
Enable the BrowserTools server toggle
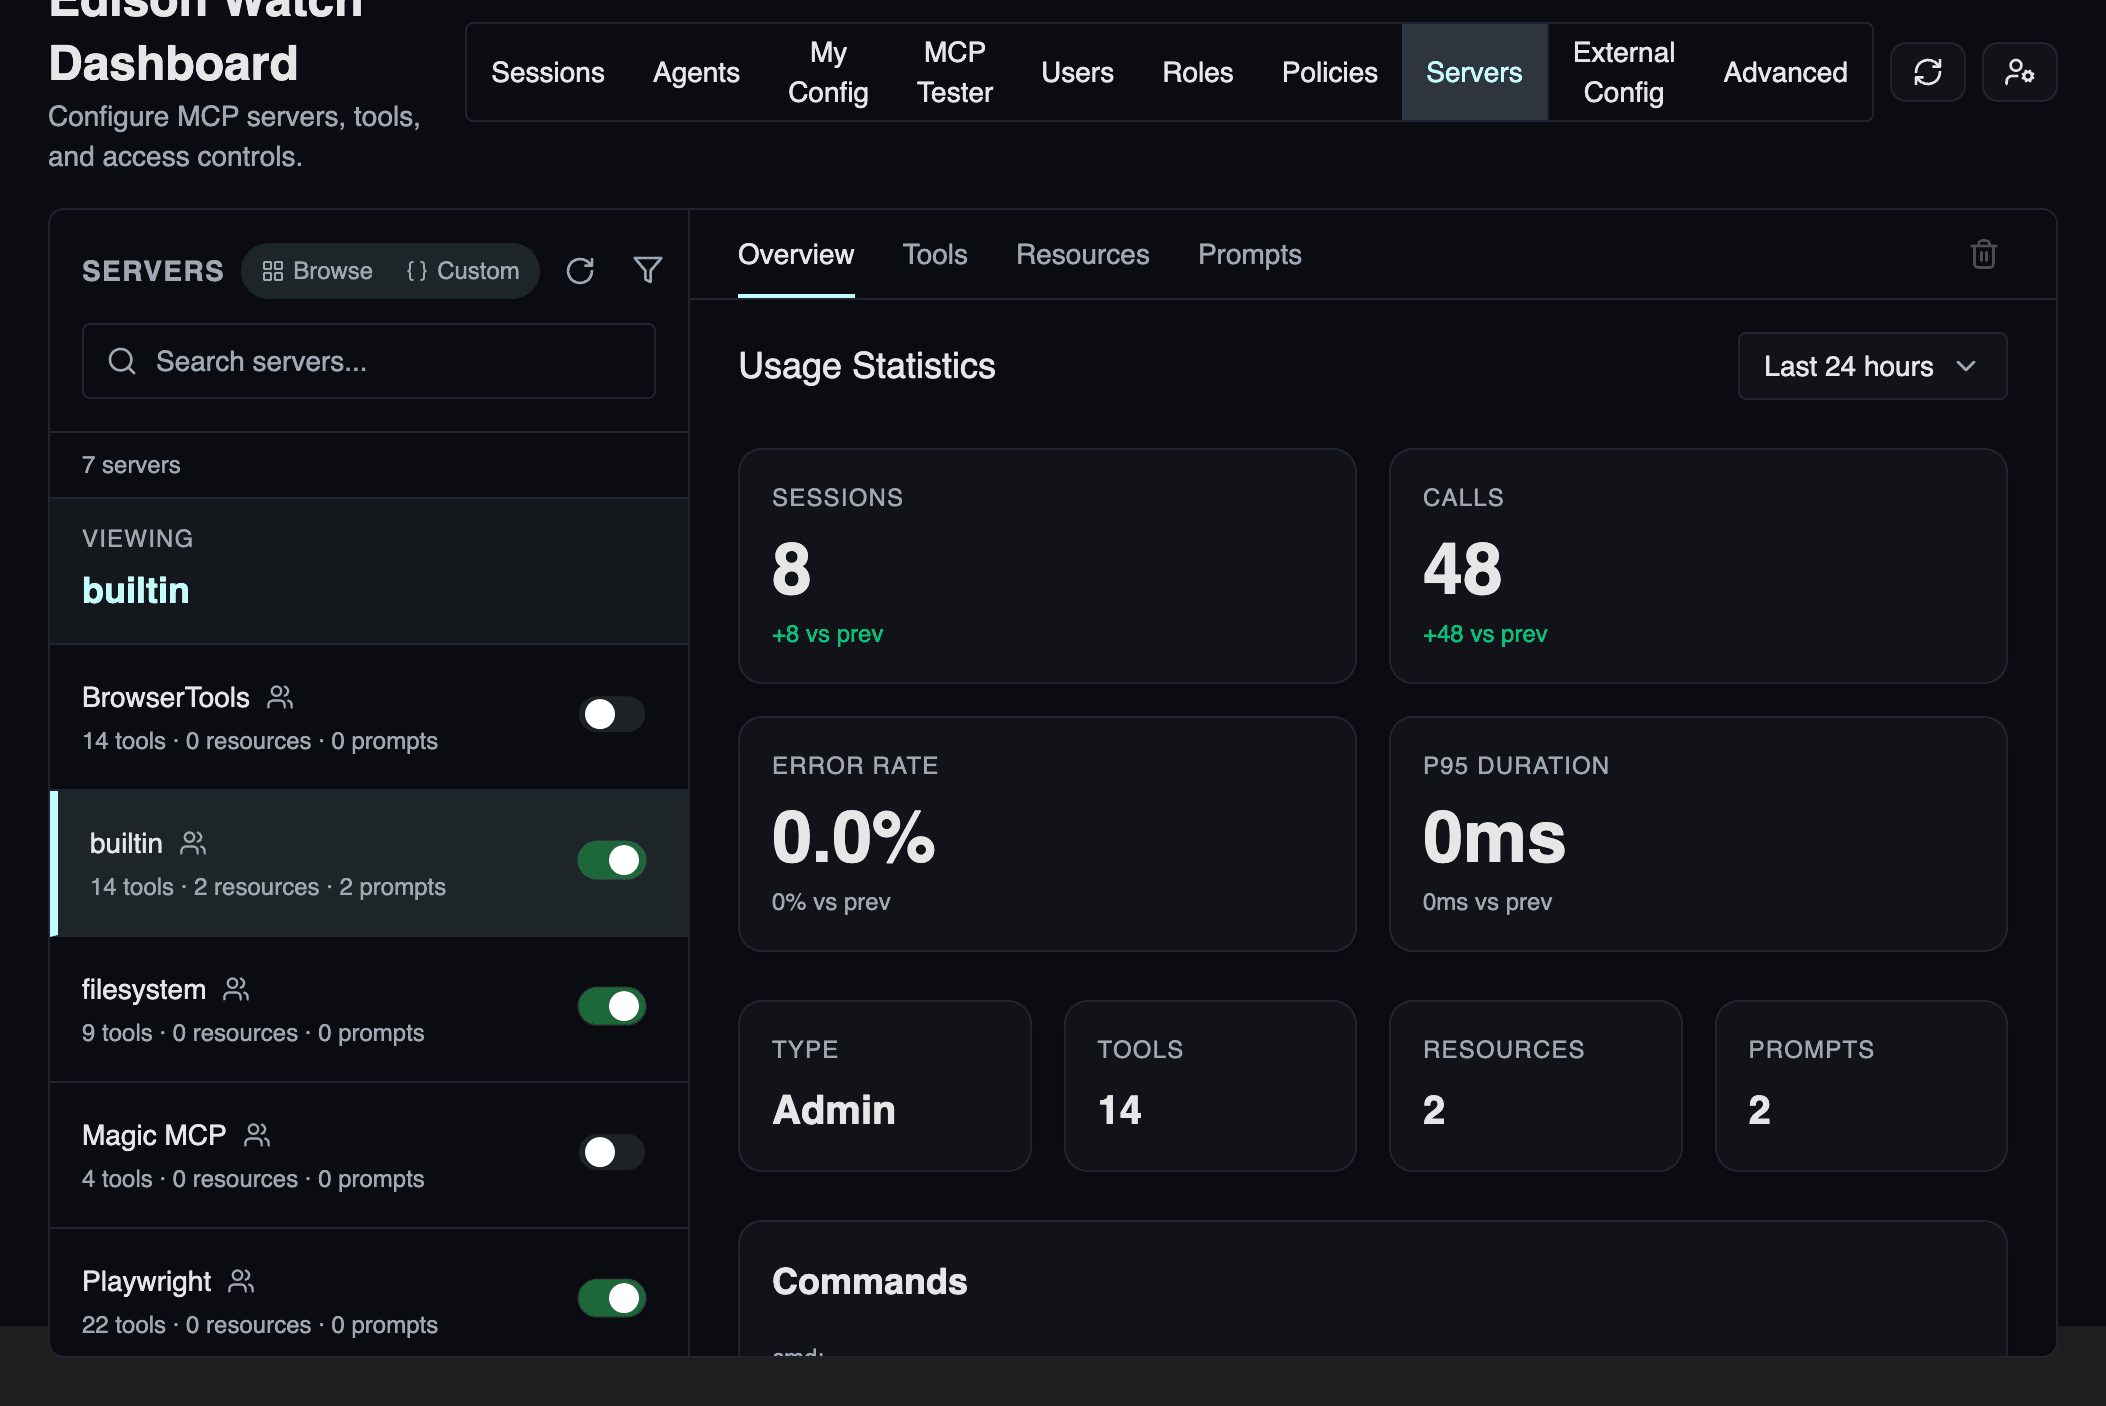[611, 714]
